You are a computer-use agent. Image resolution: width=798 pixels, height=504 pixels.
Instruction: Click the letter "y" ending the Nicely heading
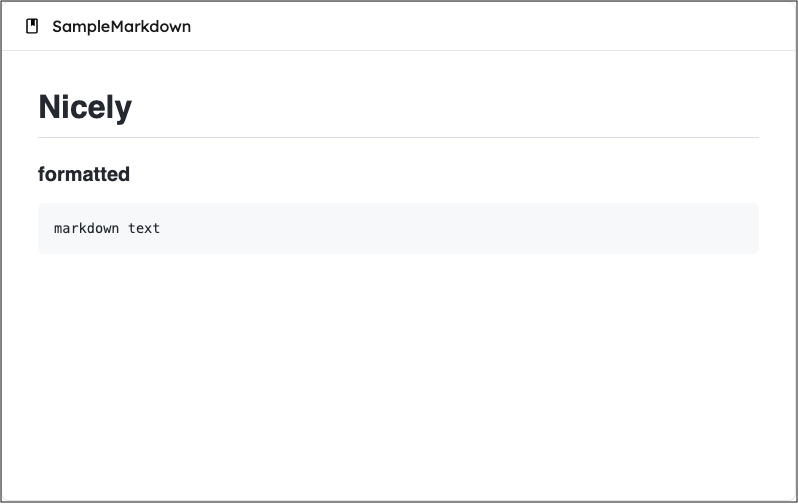123,108
